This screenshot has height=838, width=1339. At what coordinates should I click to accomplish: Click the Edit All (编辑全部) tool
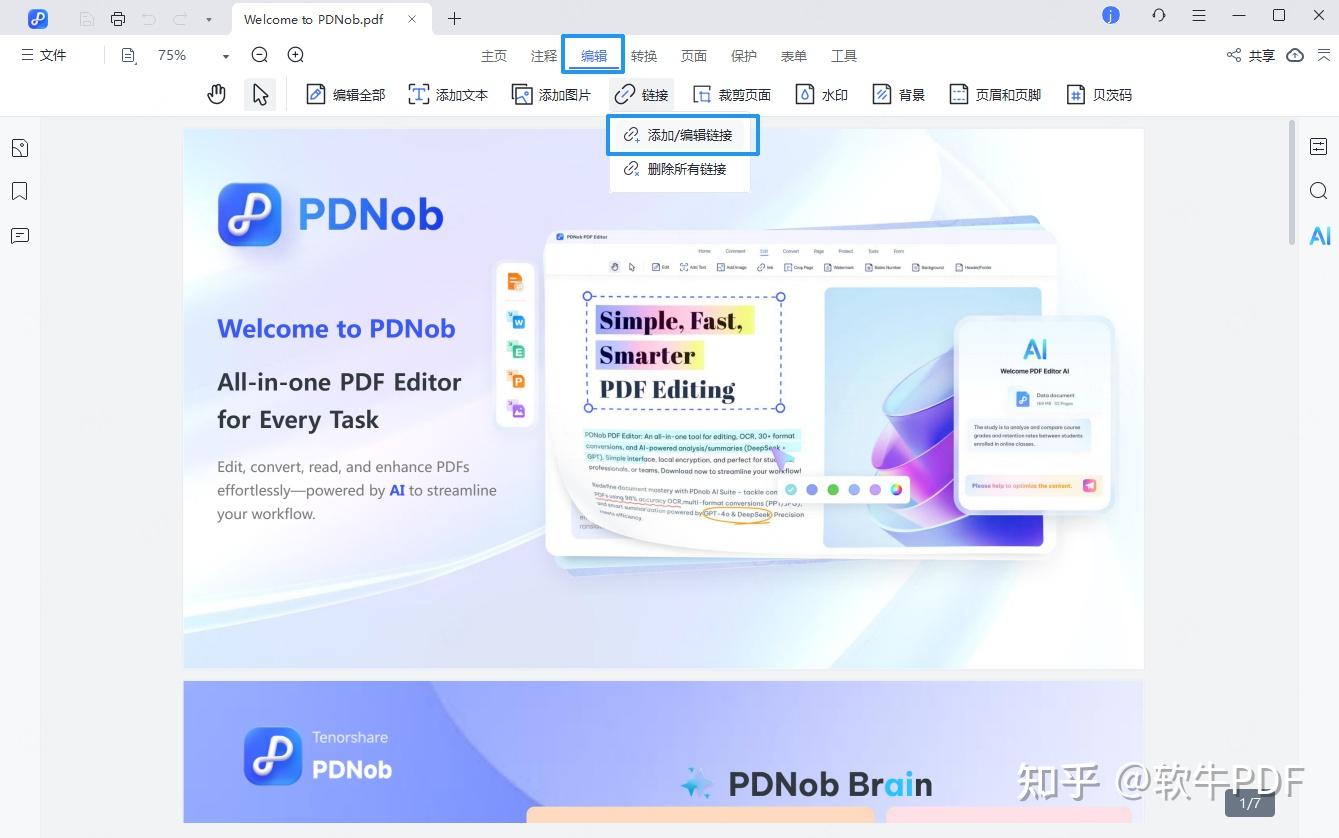point(346,95)
